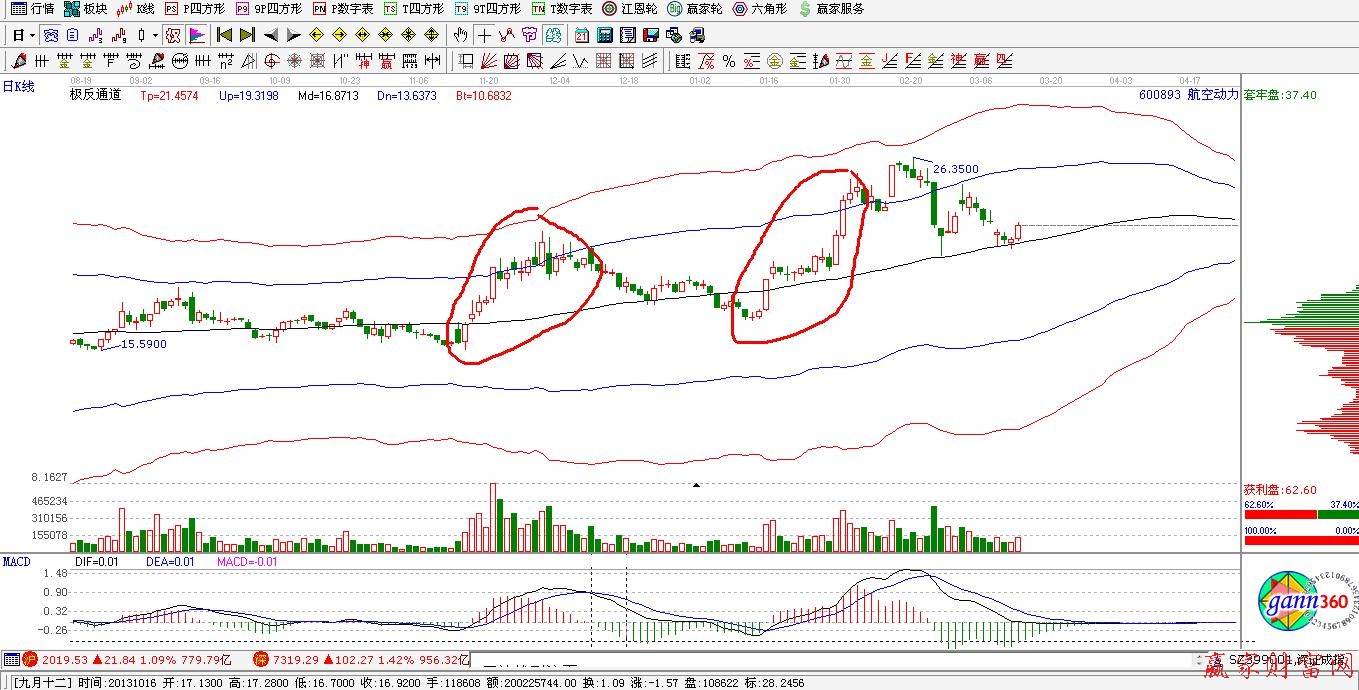Click the MACD indicator label
1359x690 pixels.
pos(17,562)
